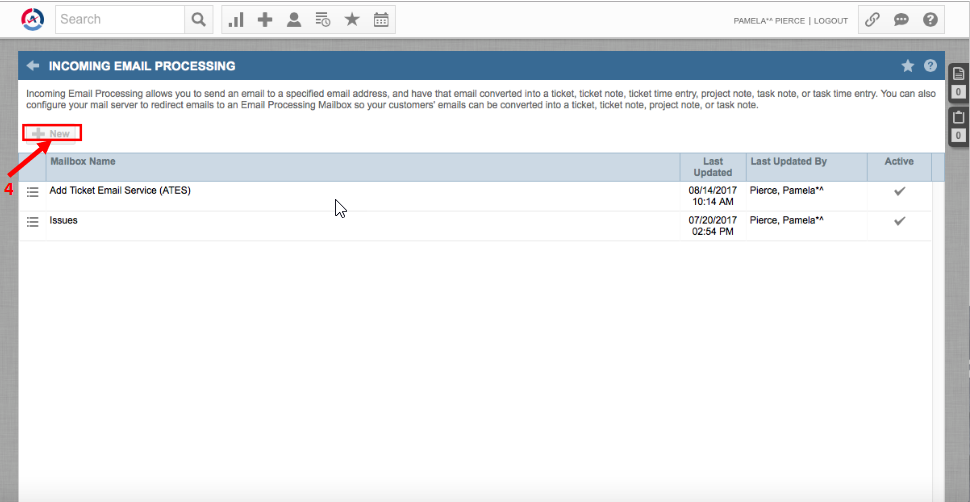This screenshot has width=970, height=502.
Task: Open the chat bubble icon
Action: pyautogui.click(x=901, y=19)
